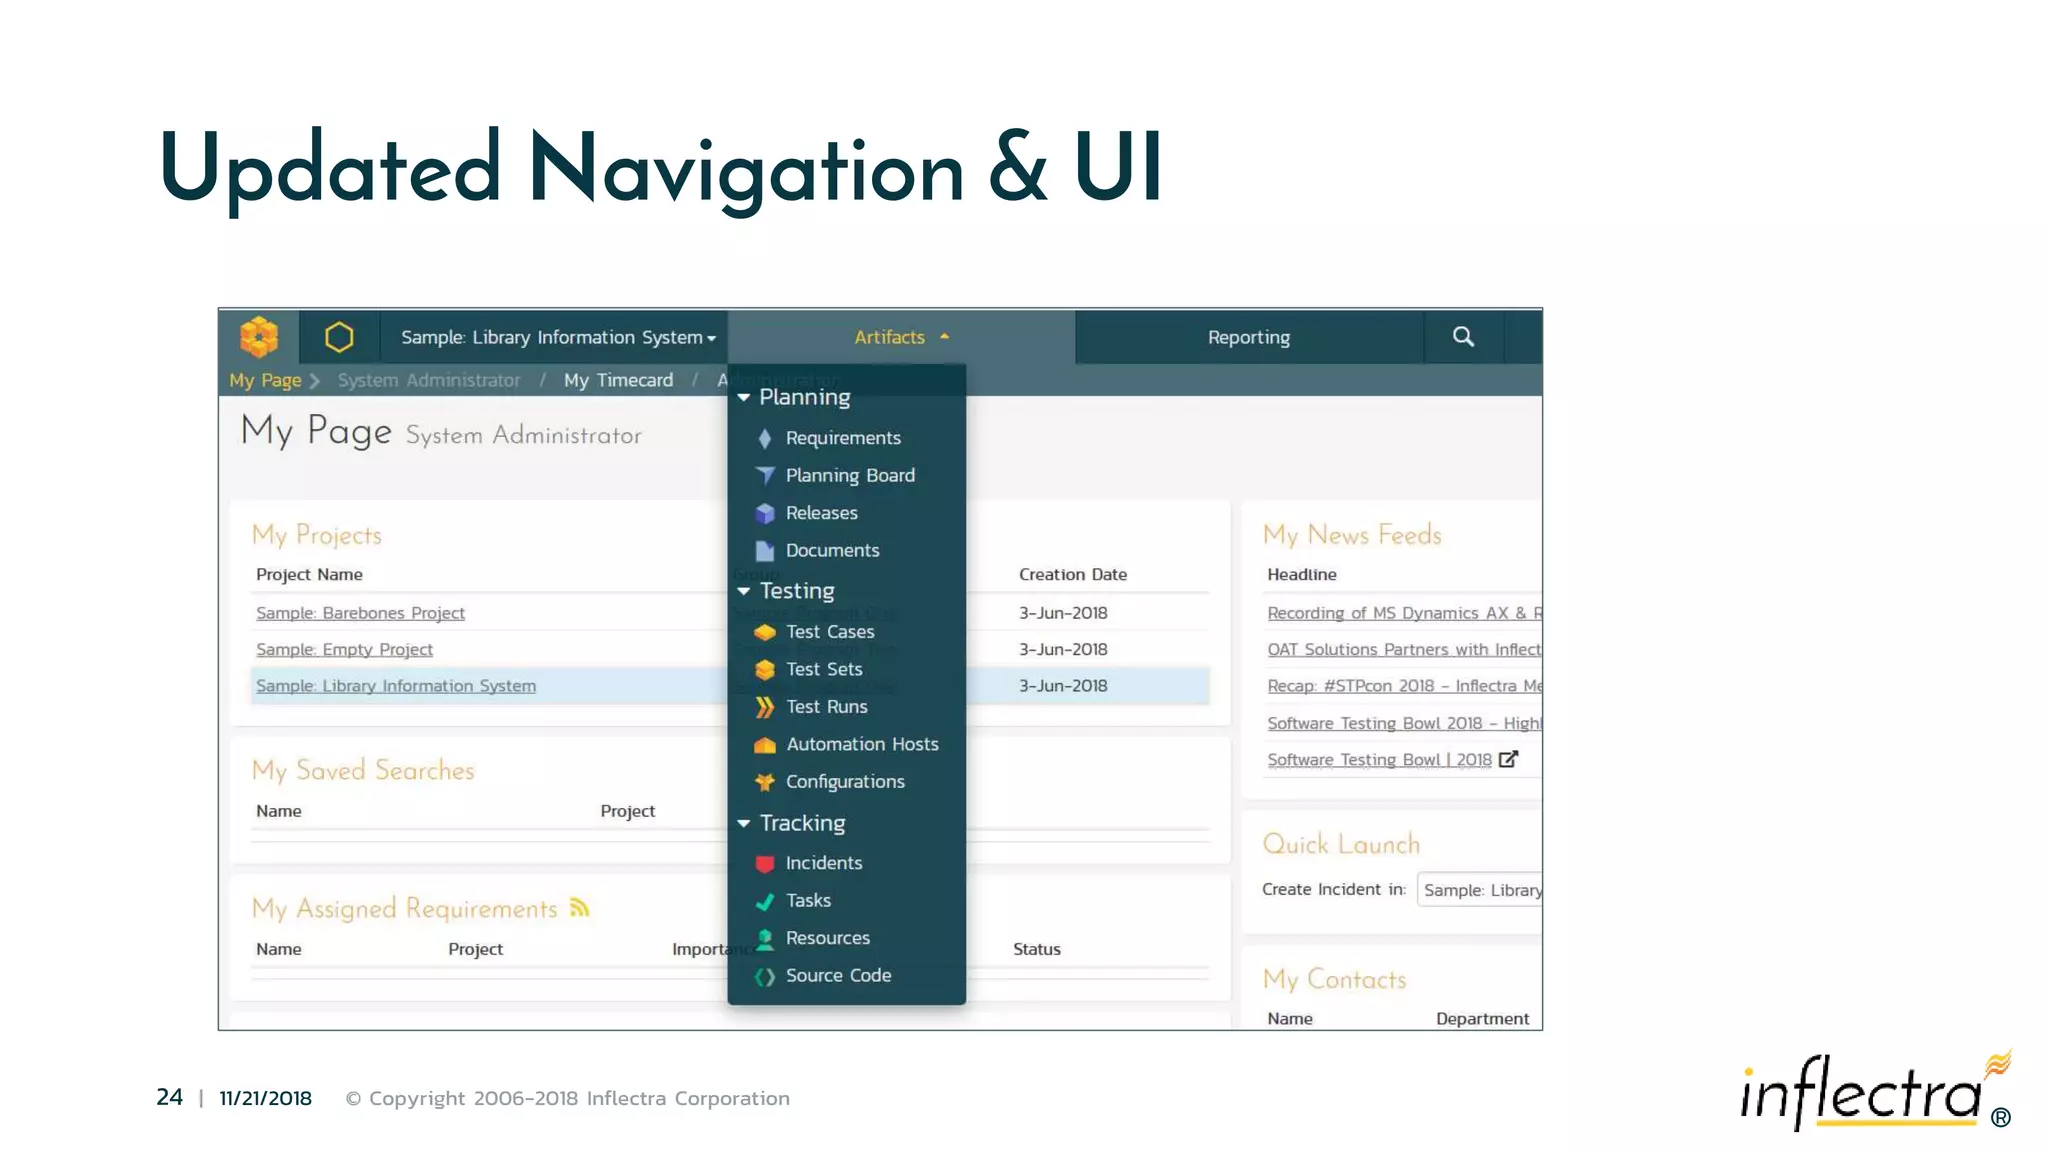Screen dimensions: 2048x1152
Task: Select Requirements in Artifacts menu
Action: point(843,438)
